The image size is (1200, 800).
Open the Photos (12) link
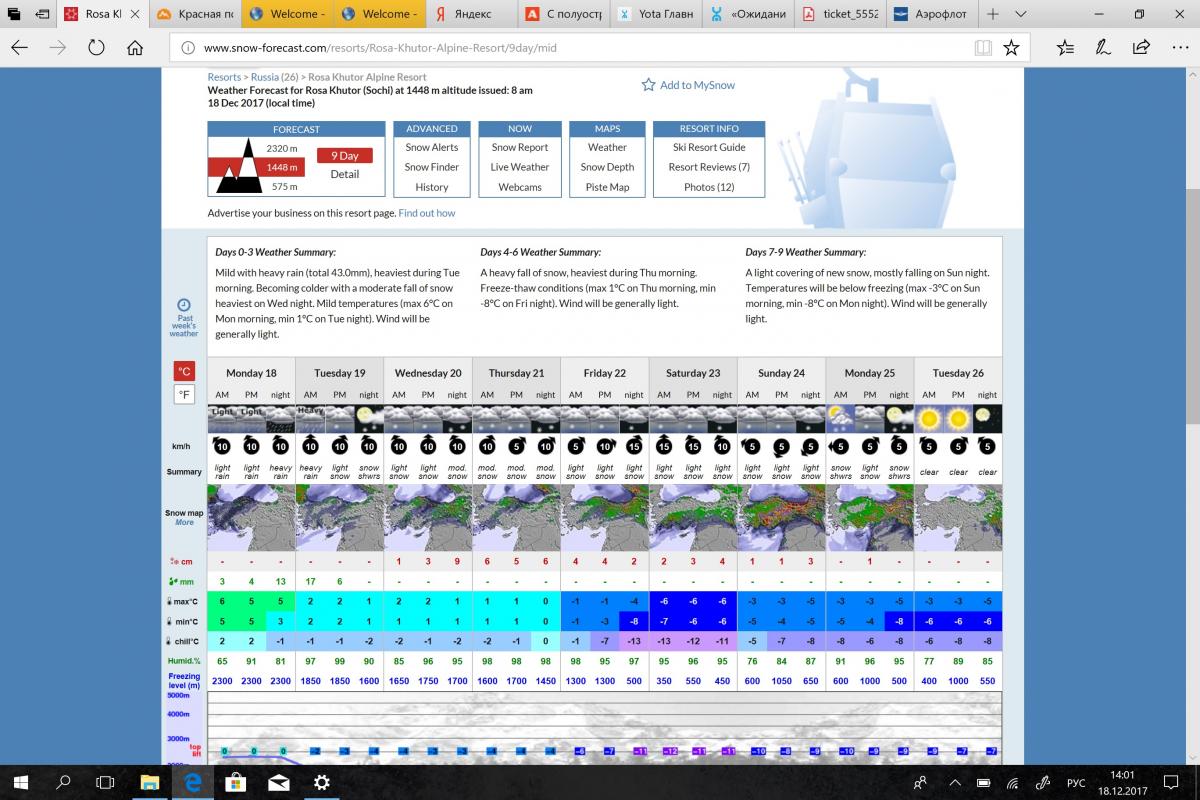point(709,187)
